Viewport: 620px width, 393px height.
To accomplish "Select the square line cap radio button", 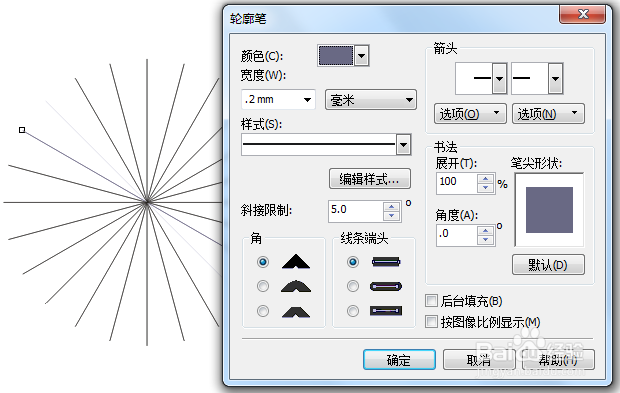I will (353, 262).
